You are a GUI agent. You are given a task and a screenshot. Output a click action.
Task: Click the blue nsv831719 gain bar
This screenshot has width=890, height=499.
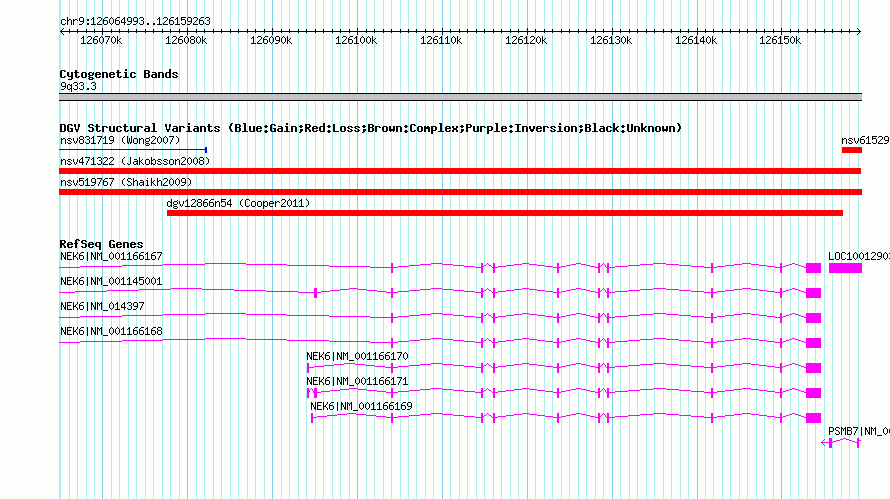(x=133, y=150)
